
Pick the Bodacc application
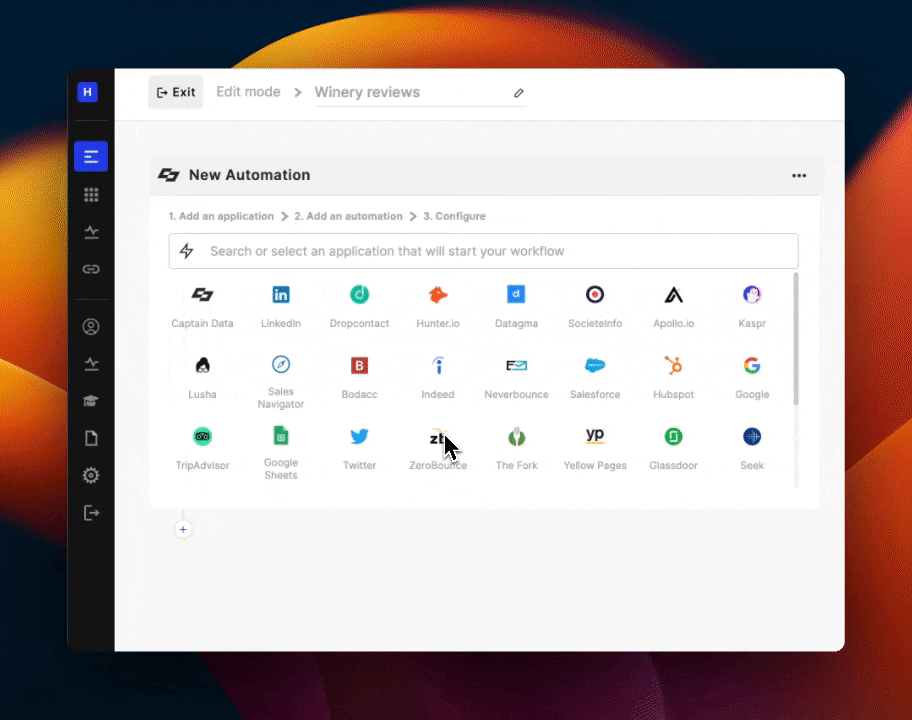tap(359, 378)
